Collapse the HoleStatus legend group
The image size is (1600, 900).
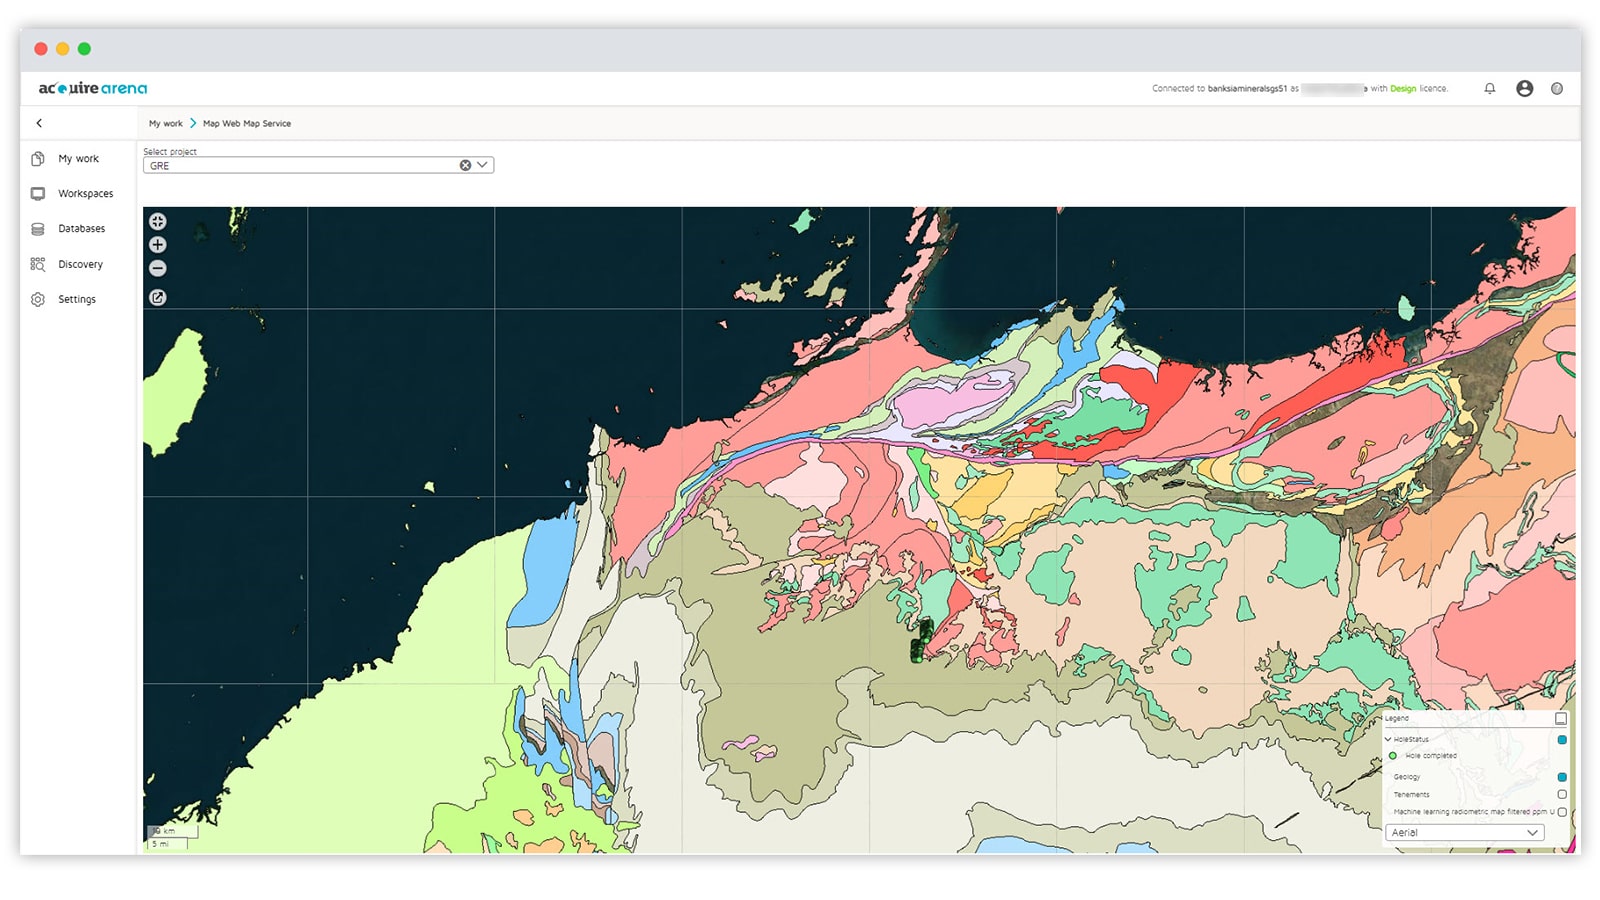pyautogui.click(x=1388, y=740)
